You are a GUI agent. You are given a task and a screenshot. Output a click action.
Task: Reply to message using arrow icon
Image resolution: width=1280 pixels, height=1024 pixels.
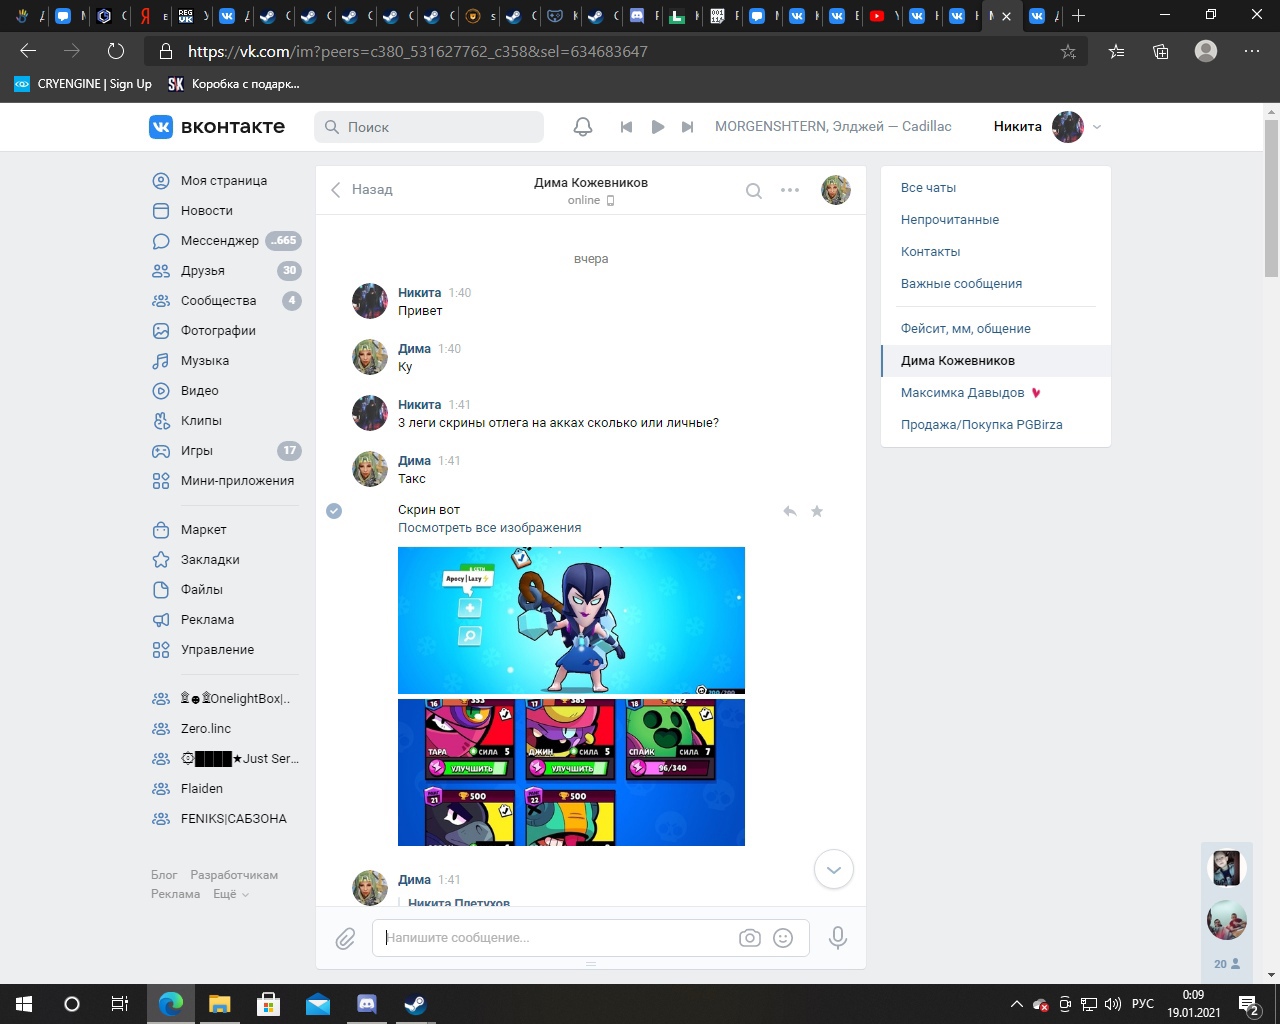click(790, 511)
